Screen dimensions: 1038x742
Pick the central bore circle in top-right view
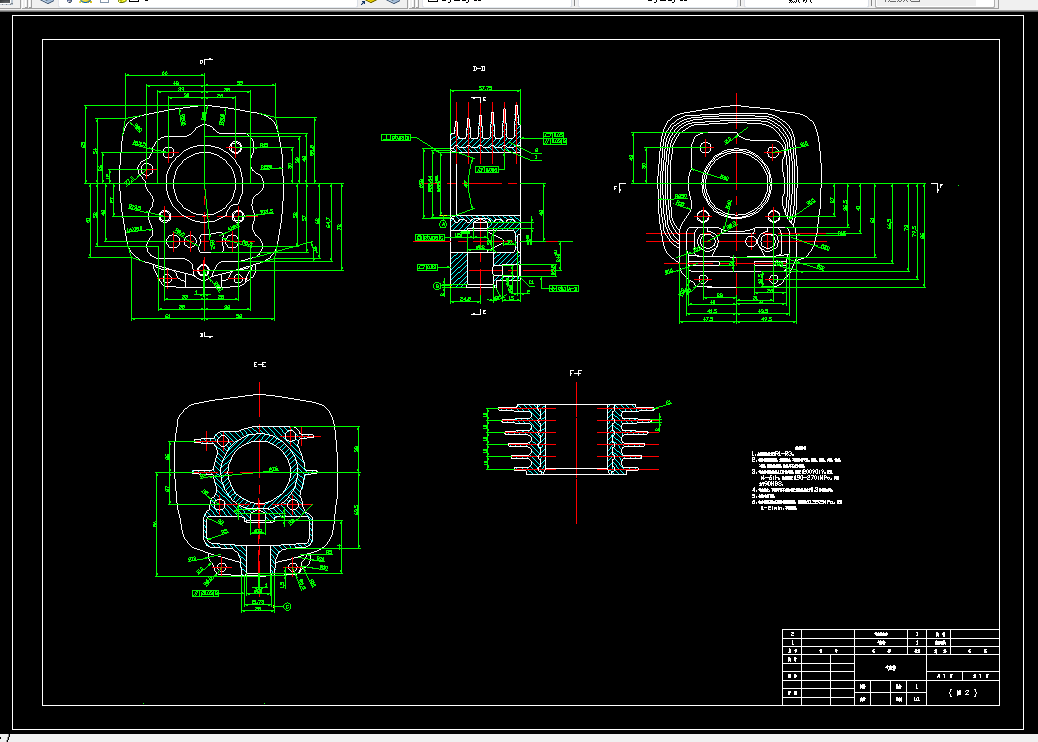click(737, 183)
